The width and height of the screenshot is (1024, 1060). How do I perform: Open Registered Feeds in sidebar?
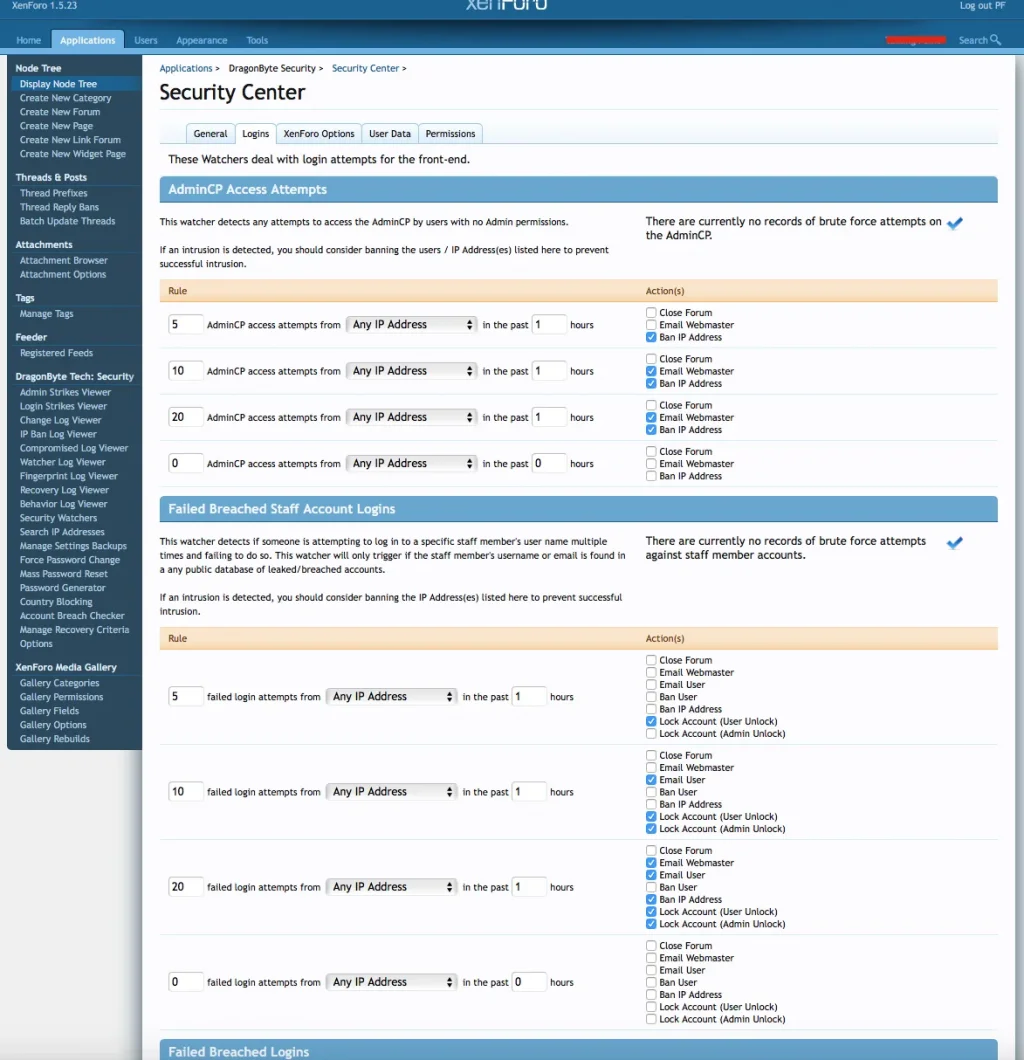click(56, 353)
